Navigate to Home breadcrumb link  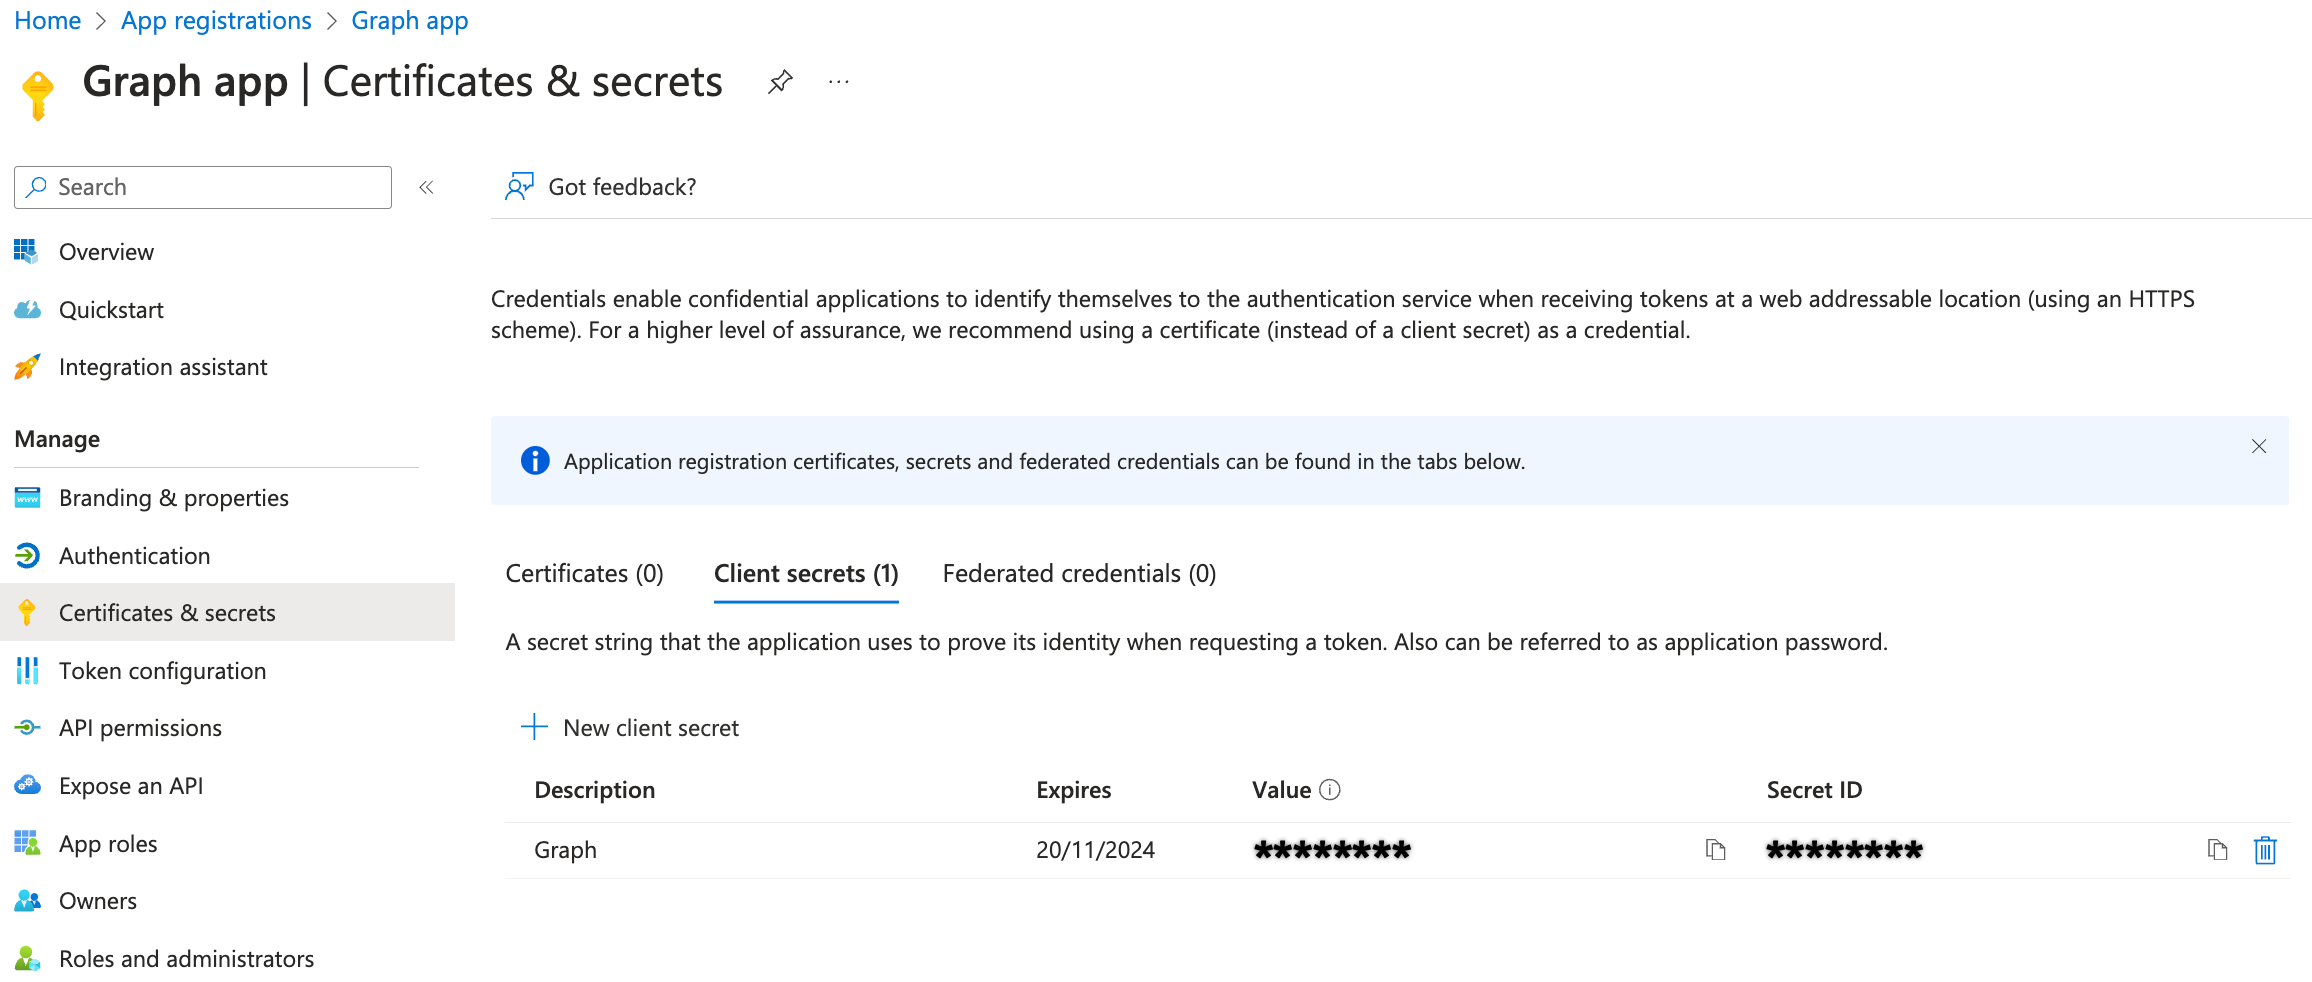48,21
